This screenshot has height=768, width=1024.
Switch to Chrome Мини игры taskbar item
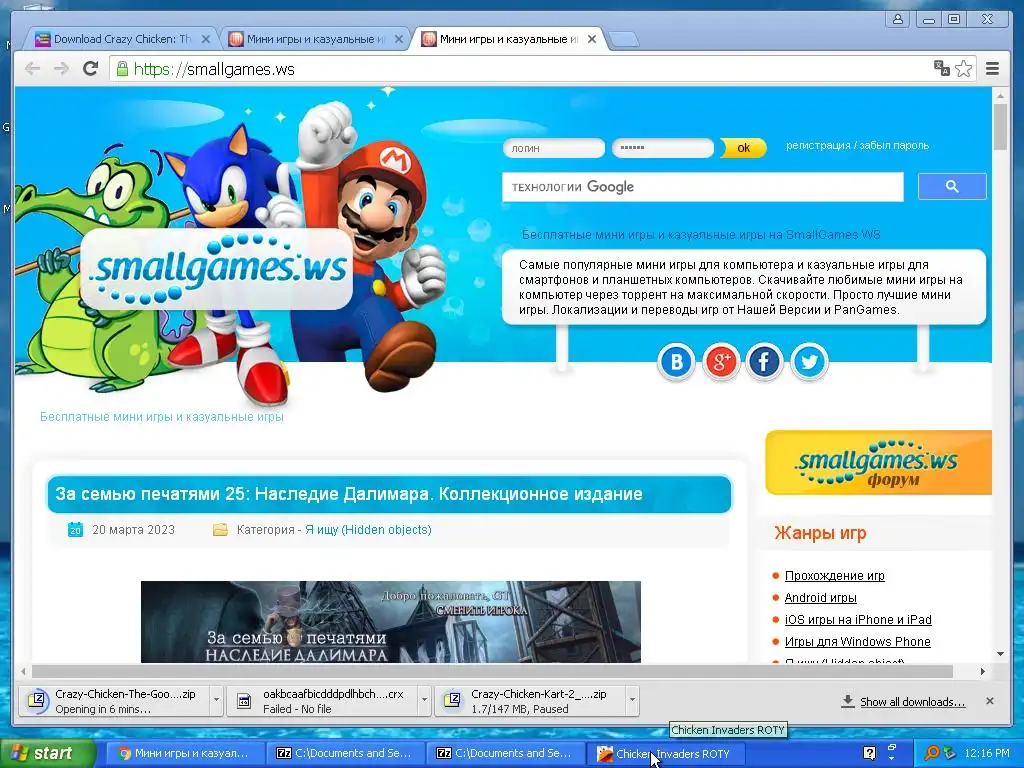(185, 754)
